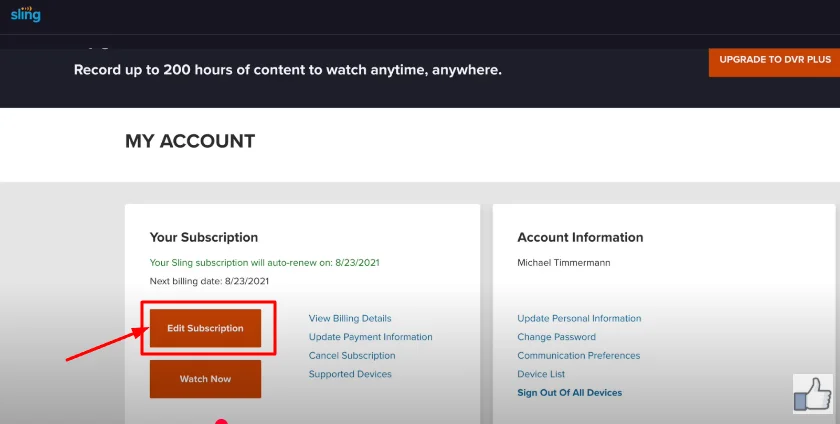
Task: Click the Your Subscription heading
Action: click(204, 237)
